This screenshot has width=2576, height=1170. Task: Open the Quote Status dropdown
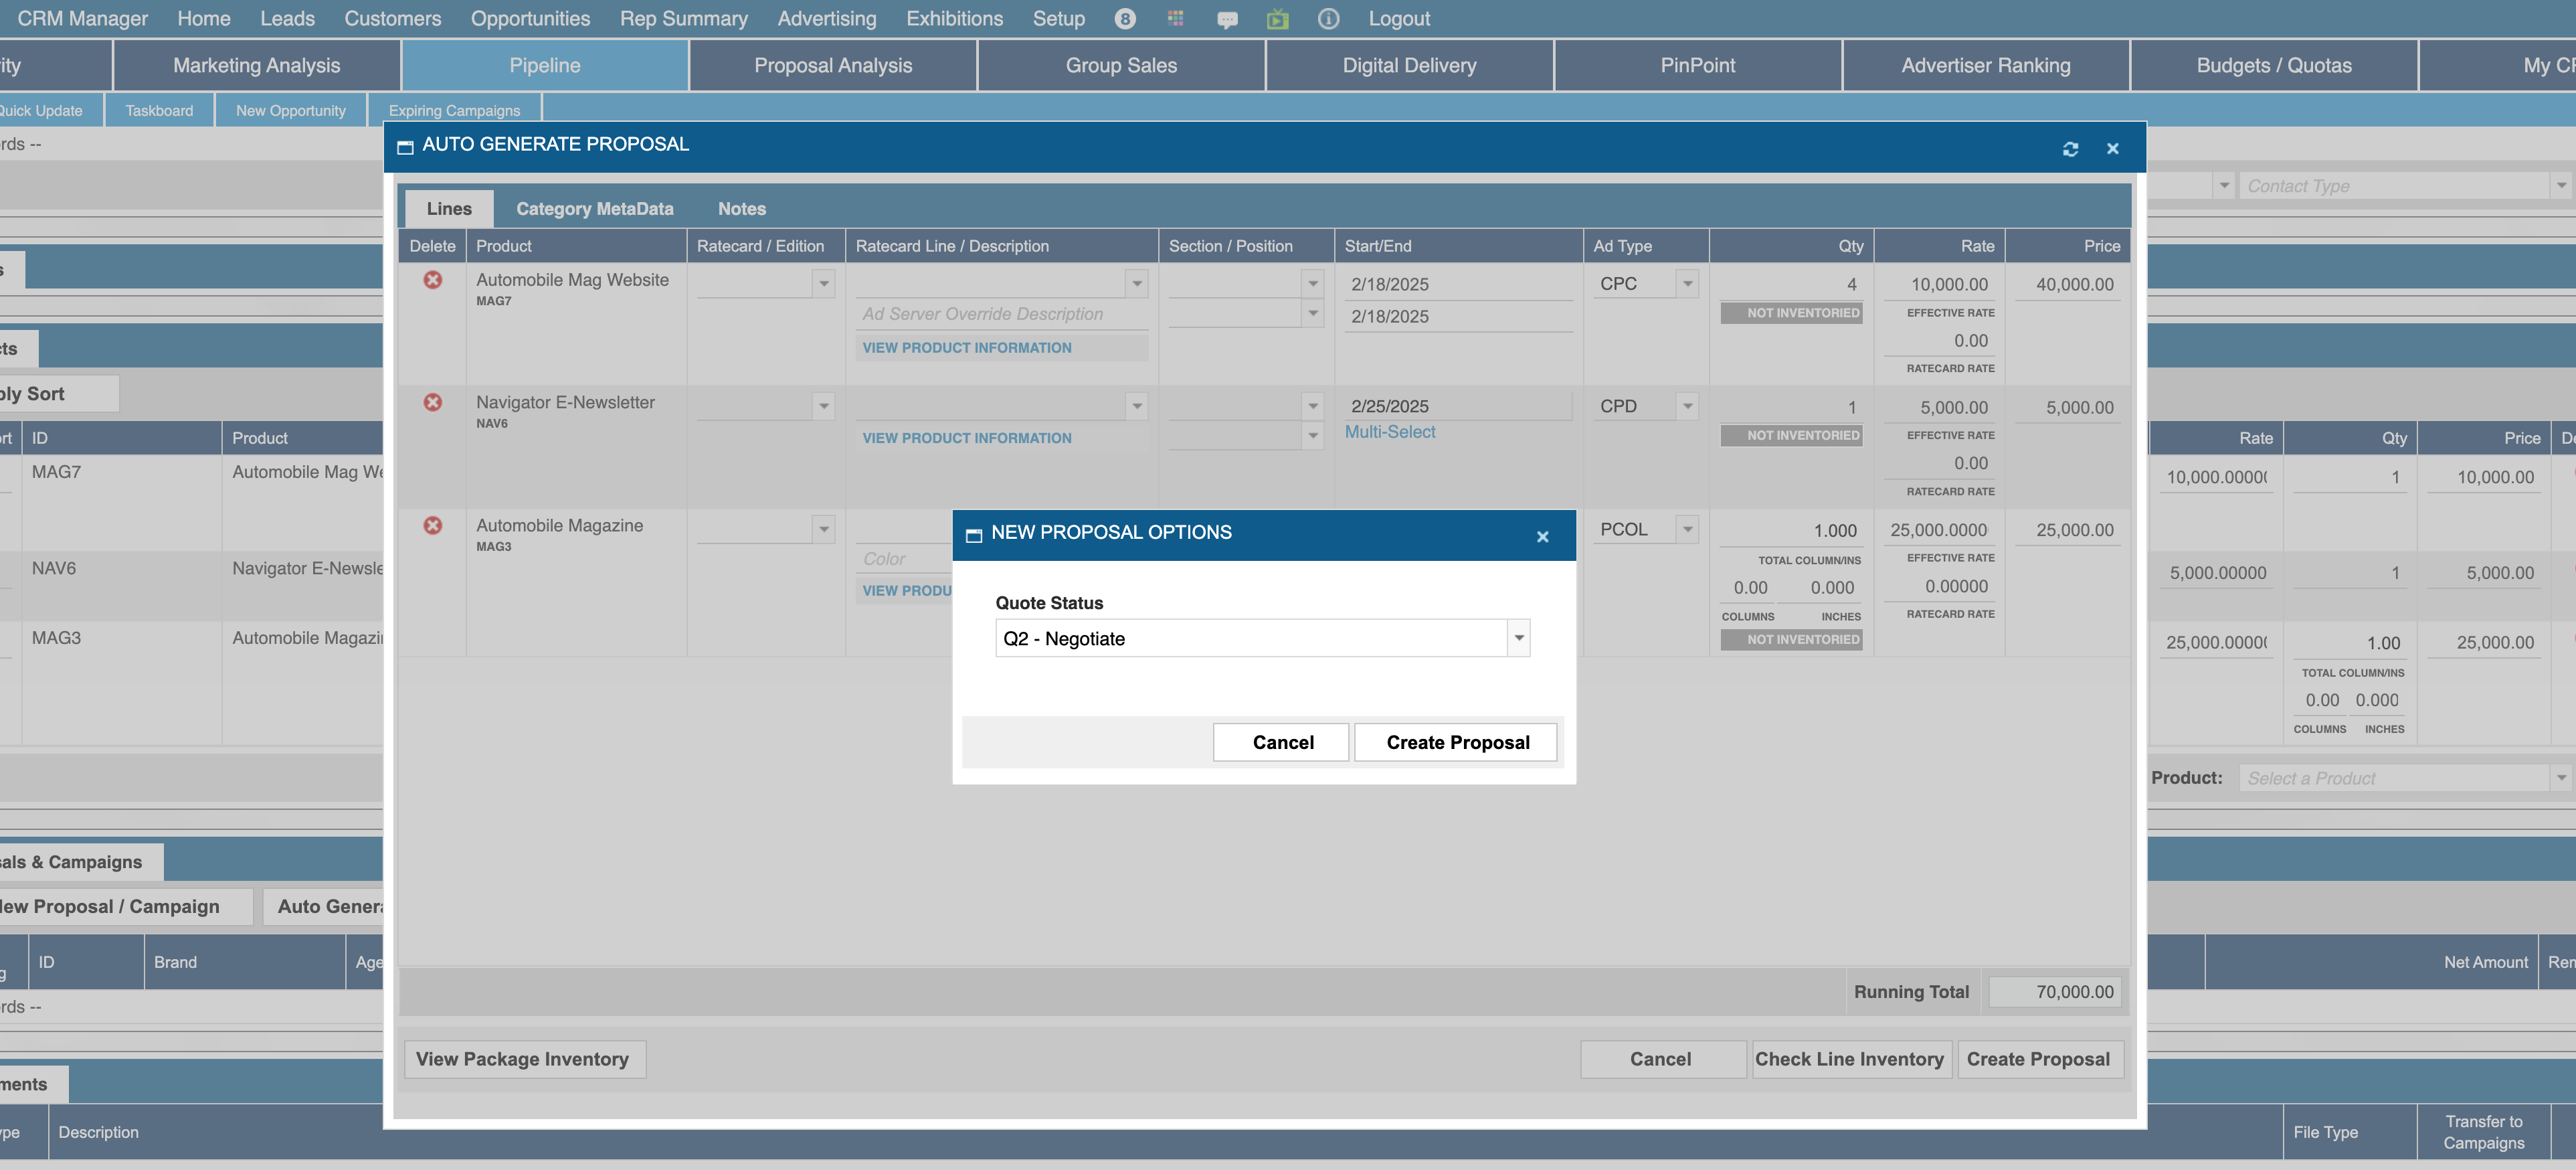point(1518,638)
